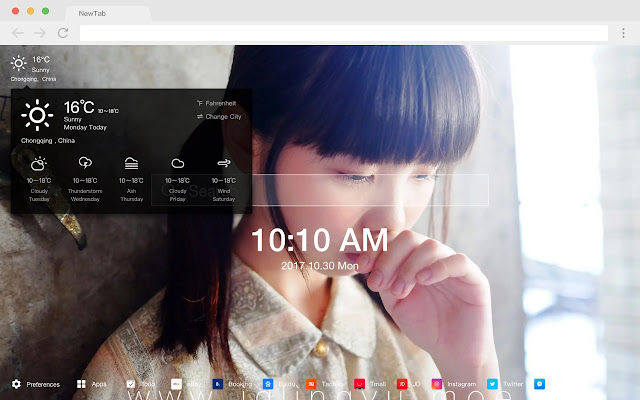Image resolution: width=640 pixels, height=400 pixels.
Task: Click the Tmall label link
Action: (x=378, y=384)
